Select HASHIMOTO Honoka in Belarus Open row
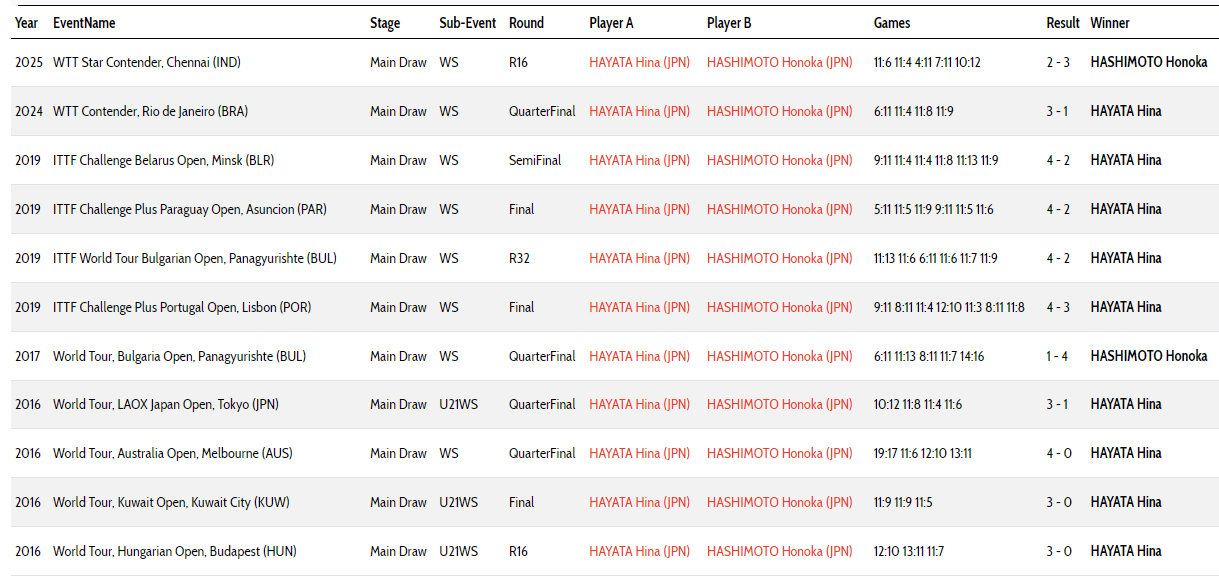1219x577 pixels. (x=780, y=160)
